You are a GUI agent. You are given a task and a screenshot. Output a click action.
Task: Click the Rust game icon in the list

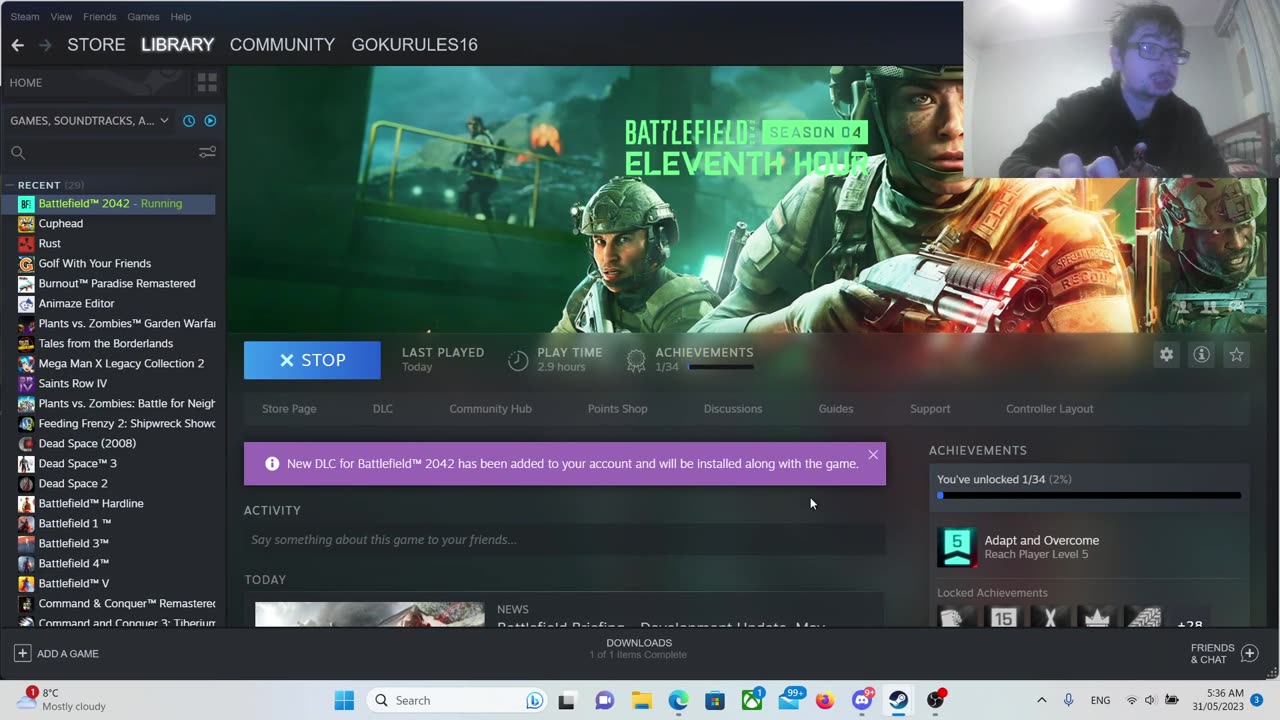coord(26,244)
